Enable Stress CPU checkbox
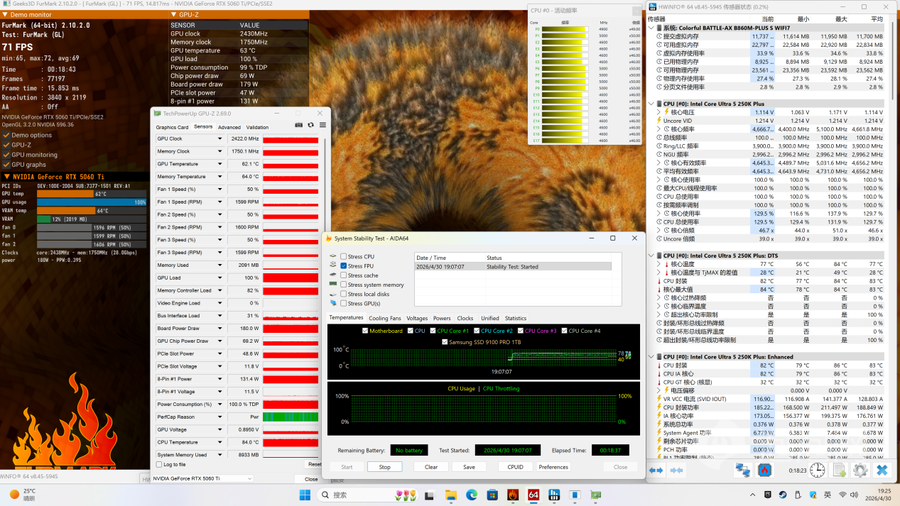Image resolution: width=900 pixels, height=506 pixels. 343,256
